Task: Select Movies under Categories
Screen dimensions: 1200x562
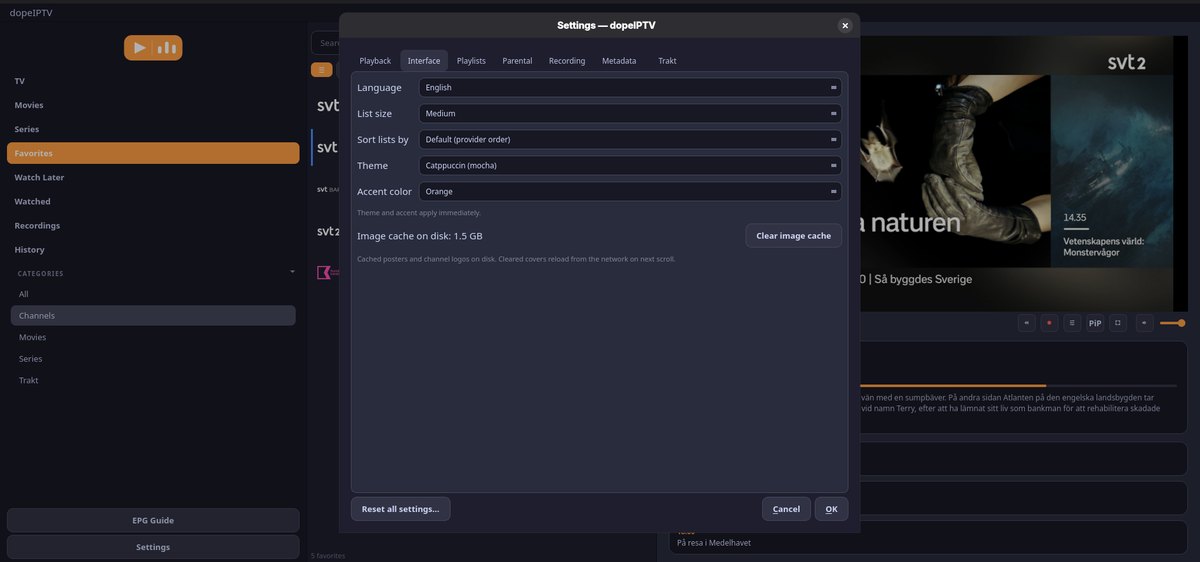Action: (153, 337)
